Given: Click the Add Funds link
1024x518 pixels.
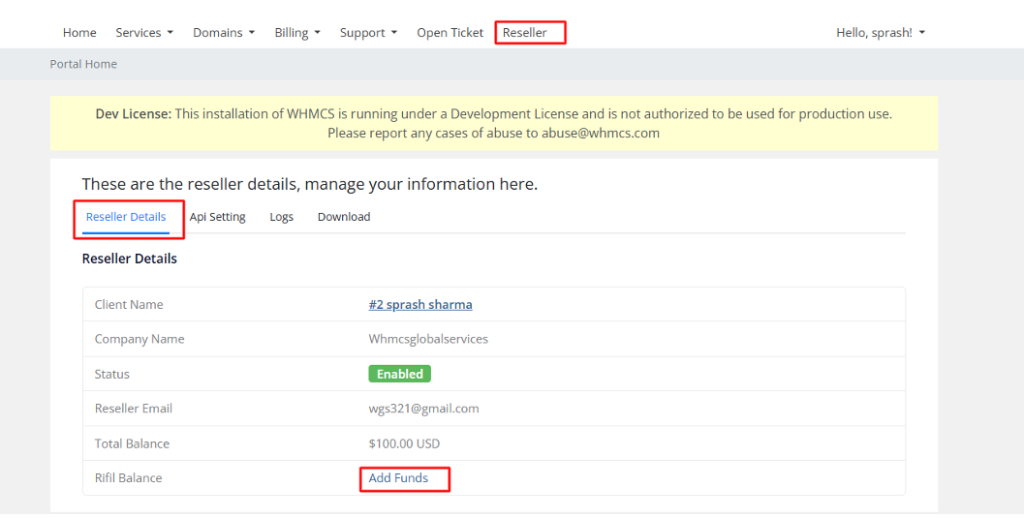Looking at the screenshot, I should pos(398,478).
